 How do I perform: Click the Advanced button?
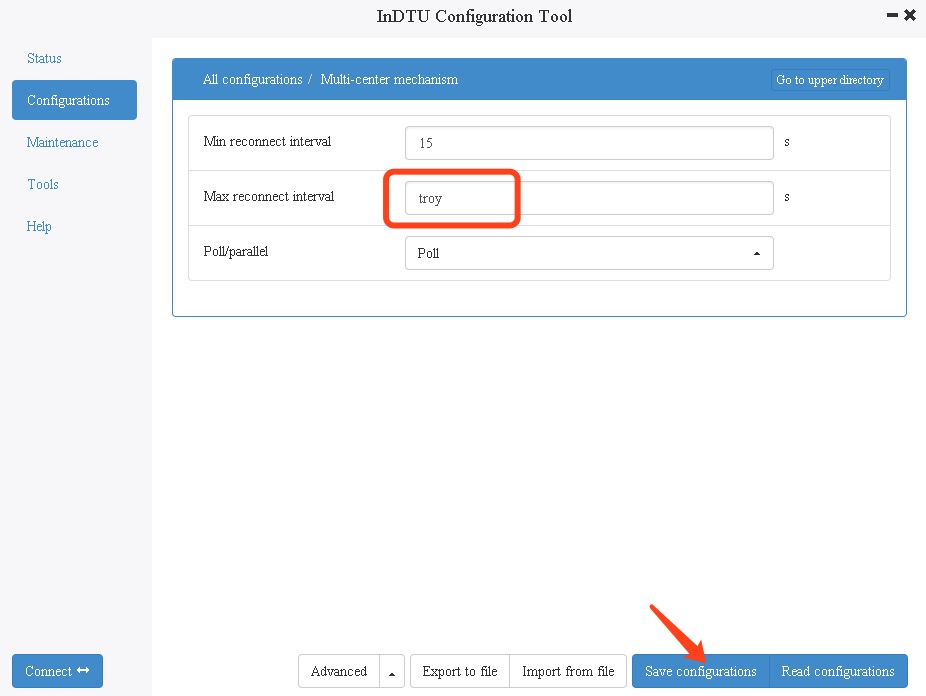pyautogui.click(x=338, y=671)
